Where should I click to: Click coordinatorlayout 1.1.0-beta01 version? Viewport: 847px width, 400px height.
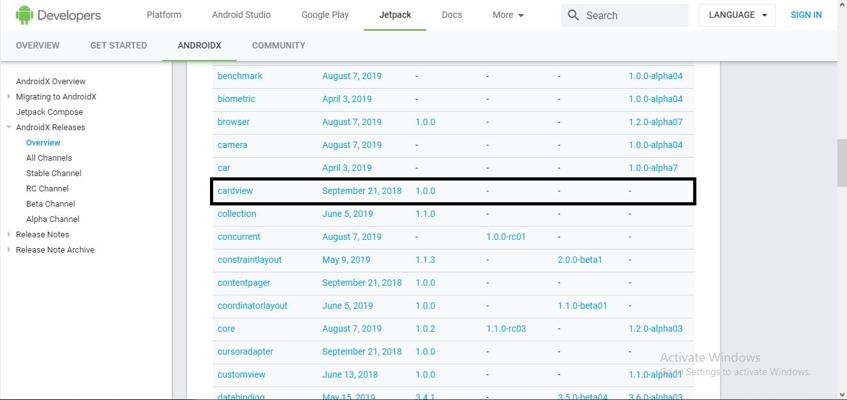point(582,306)
